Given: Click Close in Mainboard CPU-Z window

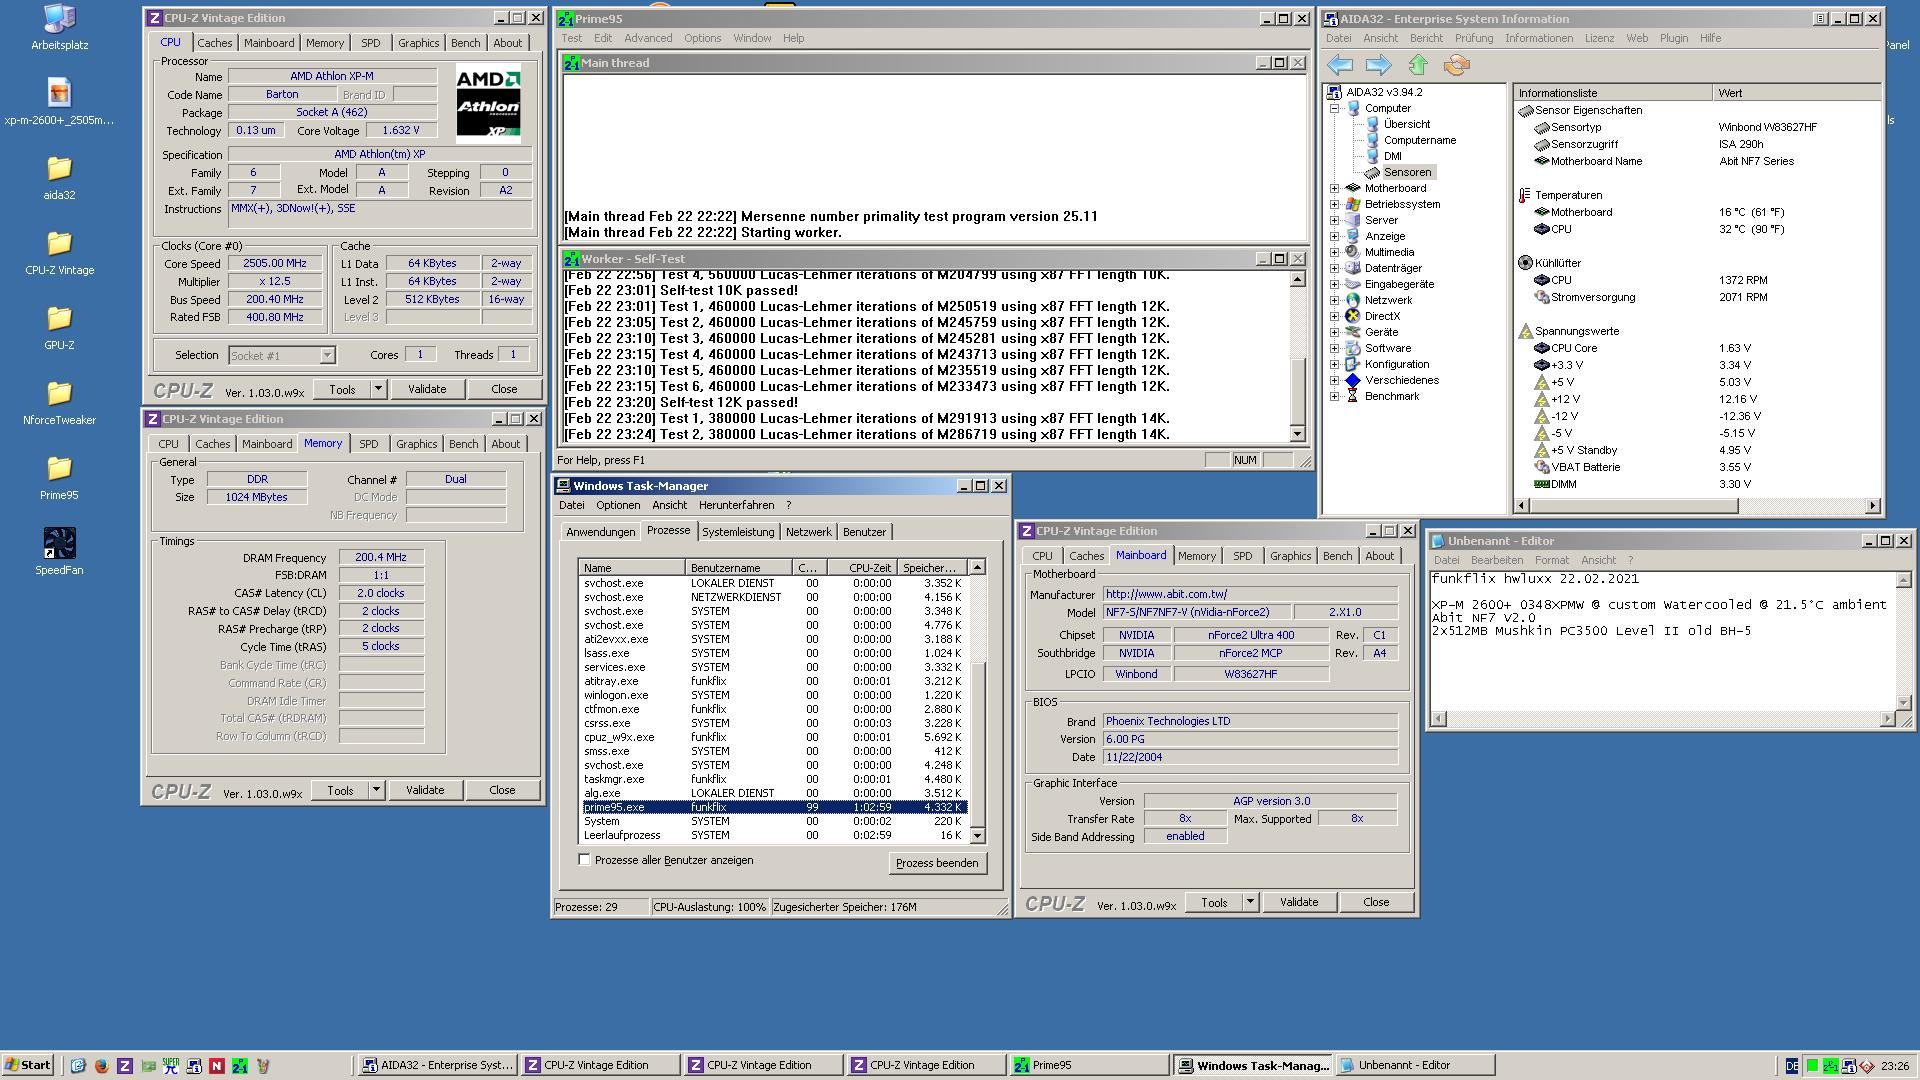Looking at the screenshot, I should pyautogui.click(x=1376, y=903).
